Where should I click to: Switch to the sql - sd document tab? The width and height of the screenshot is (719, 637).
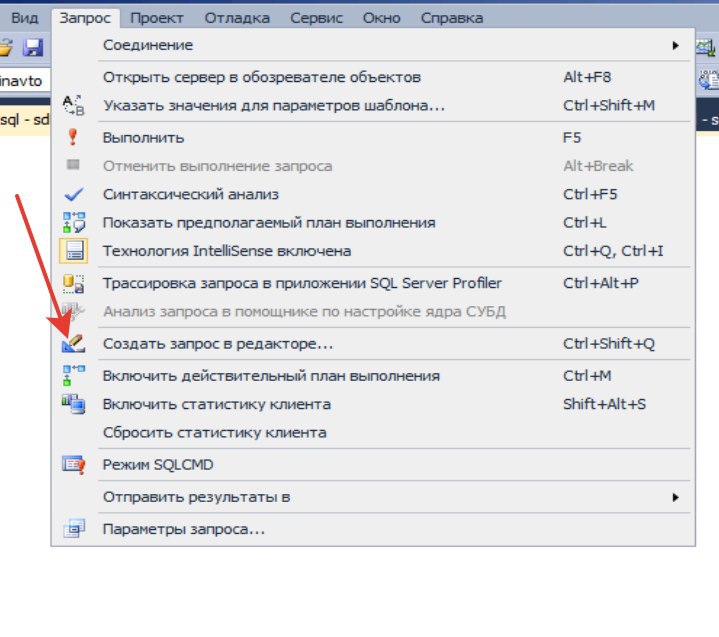(x=25, y=120)
